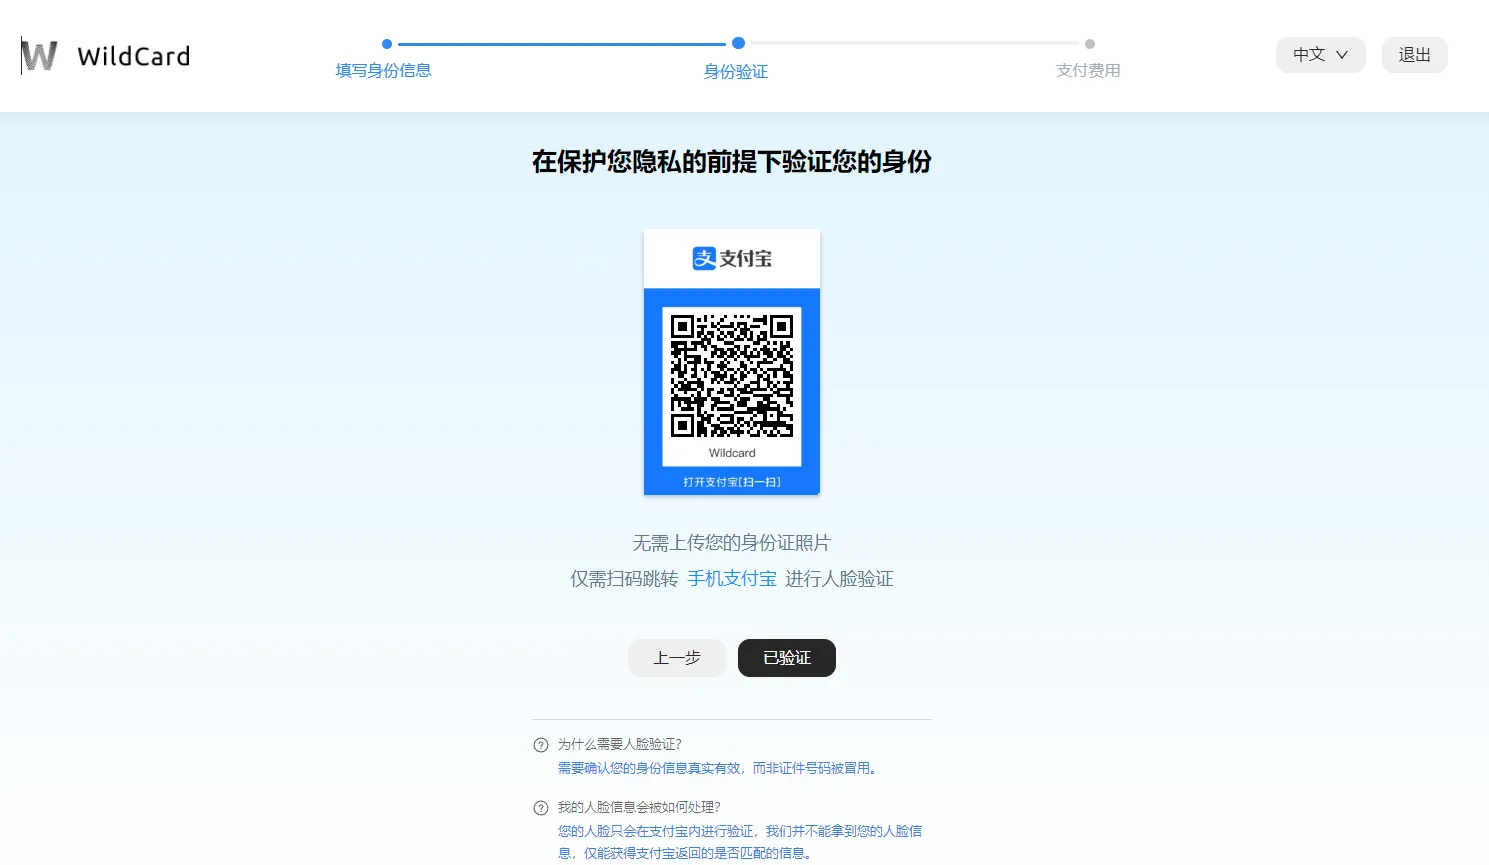Click the Alipay QR code image
Screen dimensions: 1489x865
(x=732, y=376)
